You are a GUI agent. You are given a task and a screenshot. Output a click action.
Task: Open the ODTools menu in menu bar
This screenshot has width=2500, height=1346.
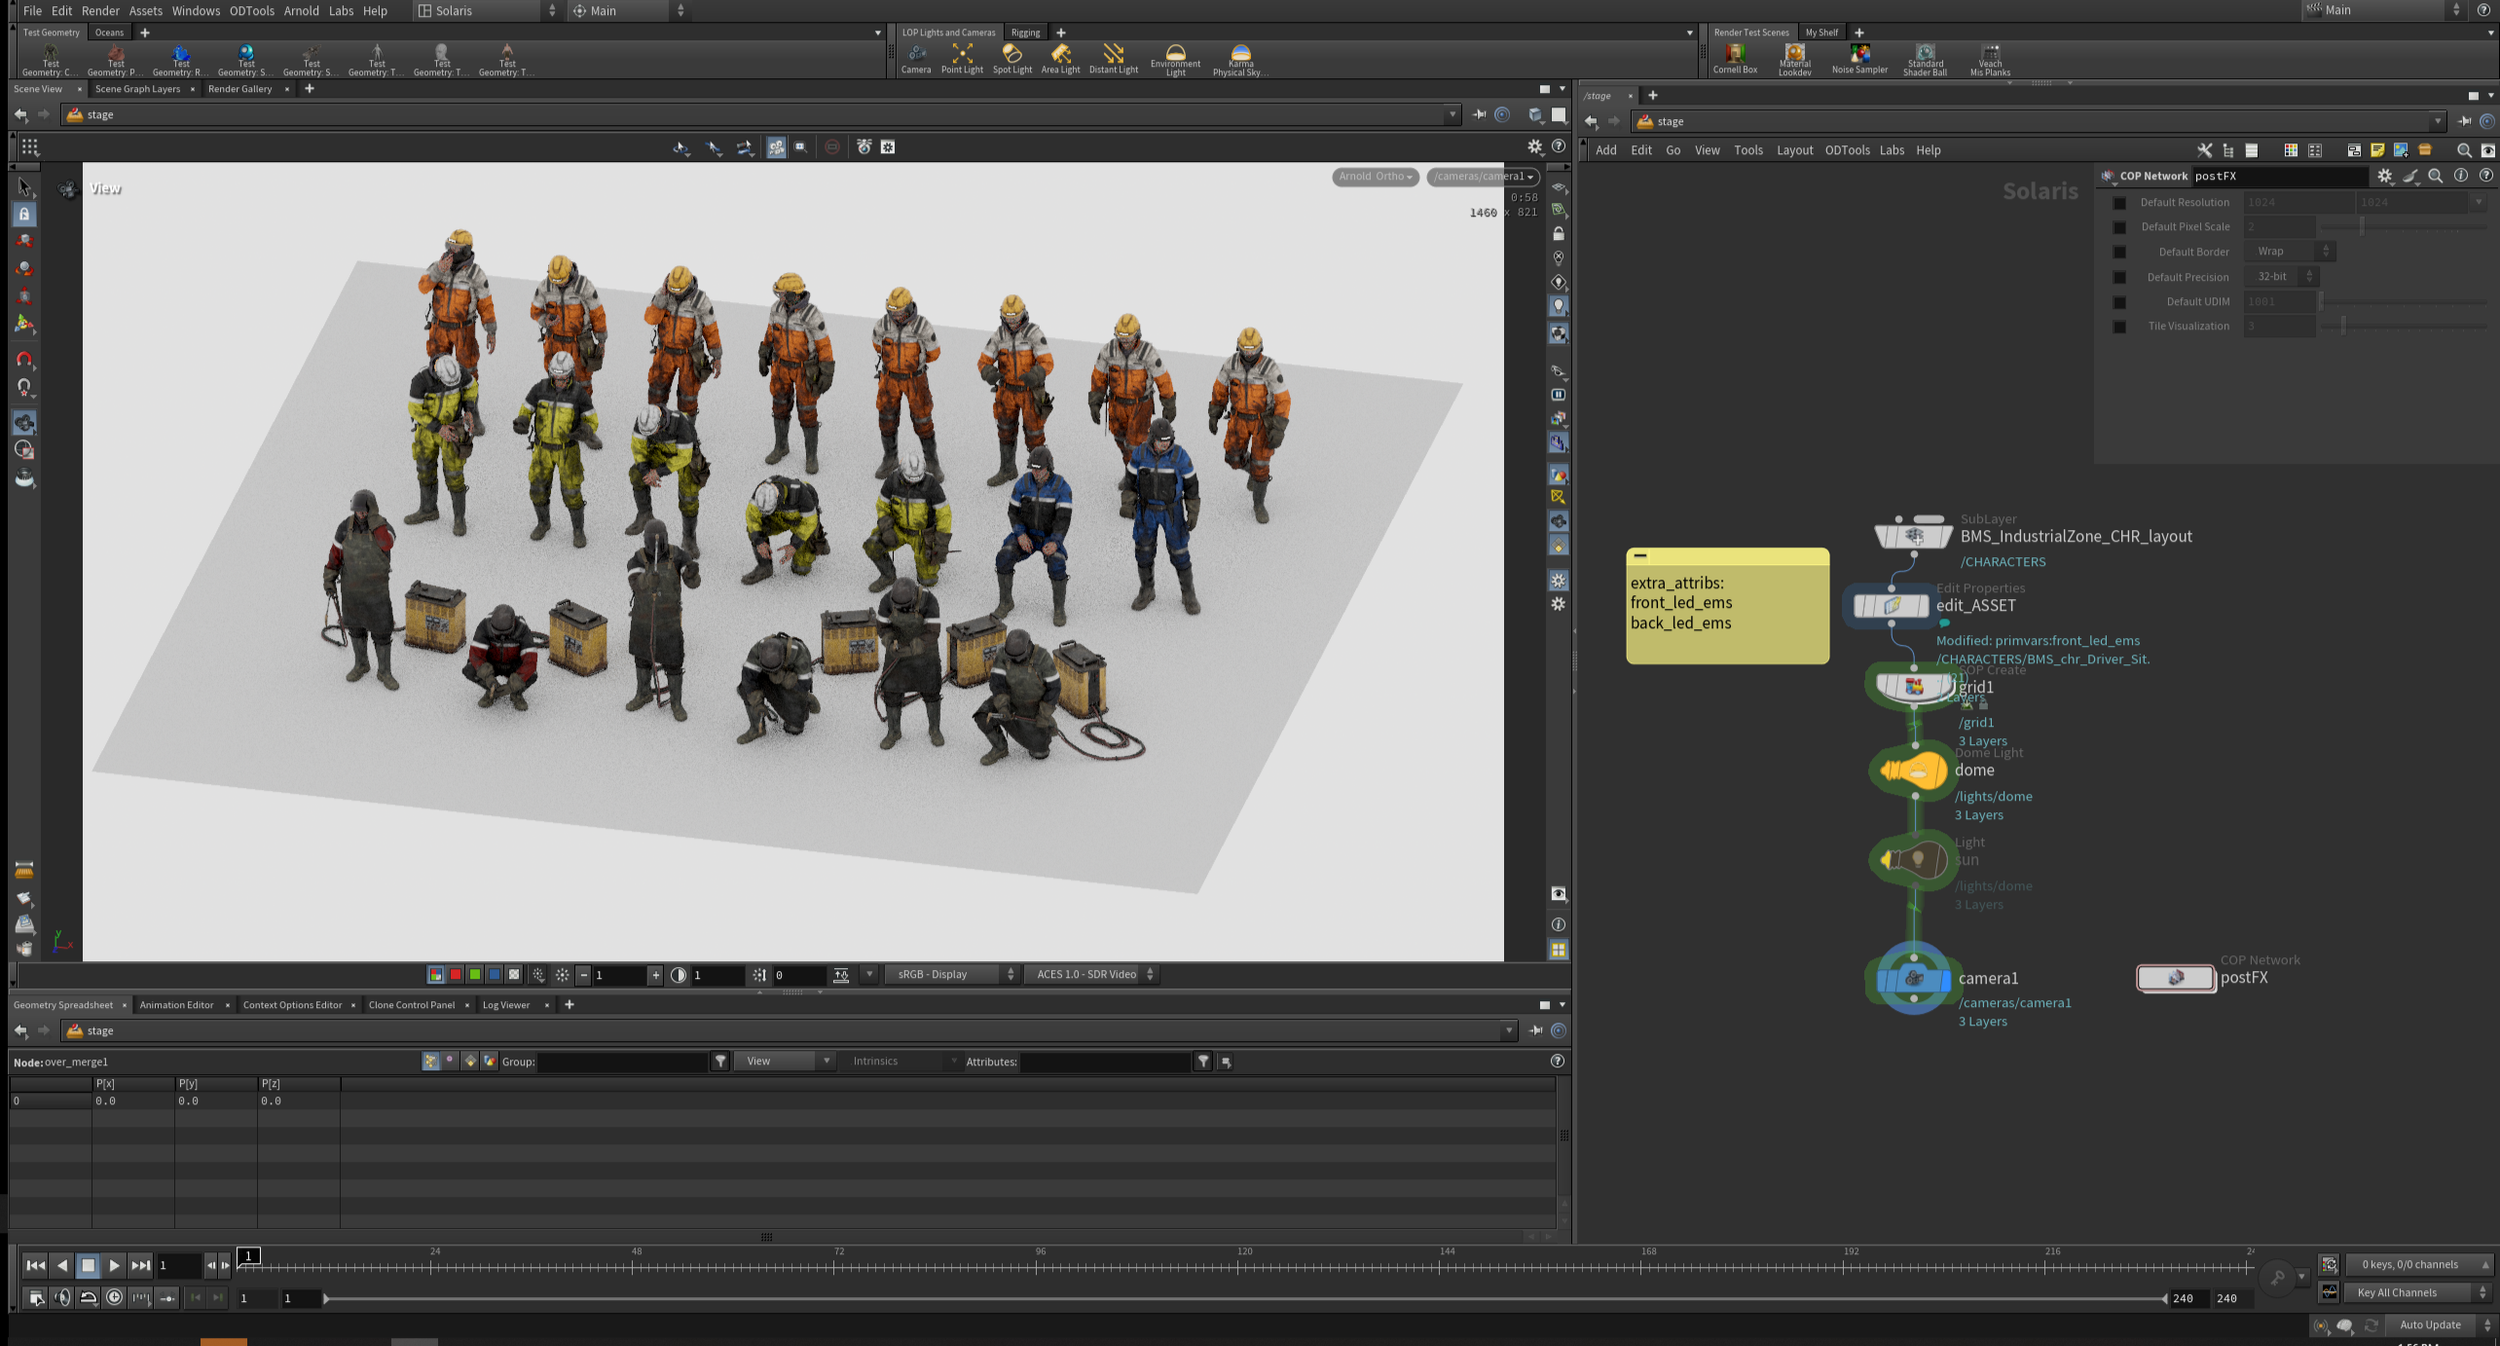click(251, 11)
